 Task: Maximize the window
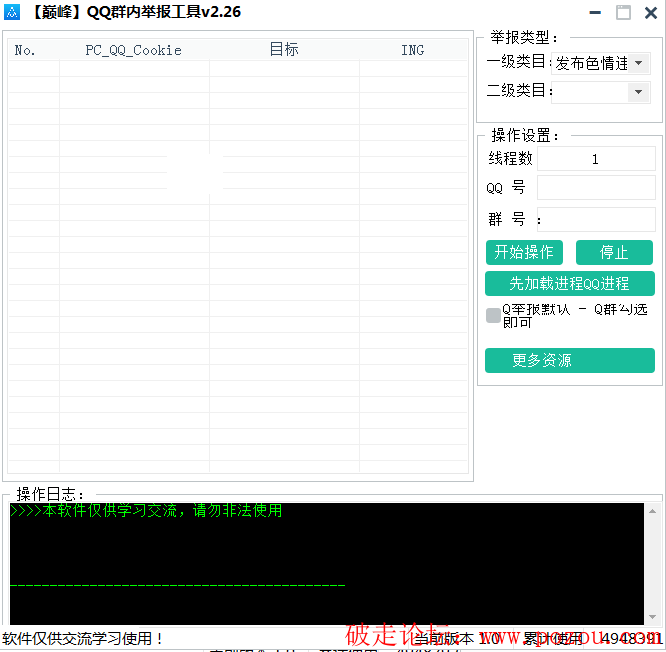623,13
